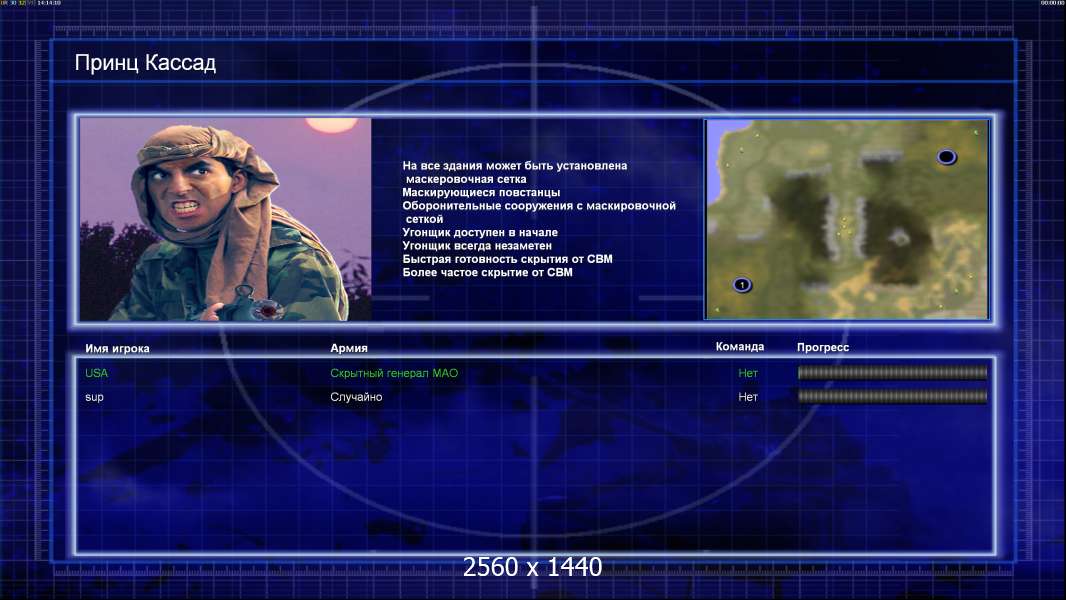Click the Армия column header
Screen dimensions: 1066x600
pos(349,347)
